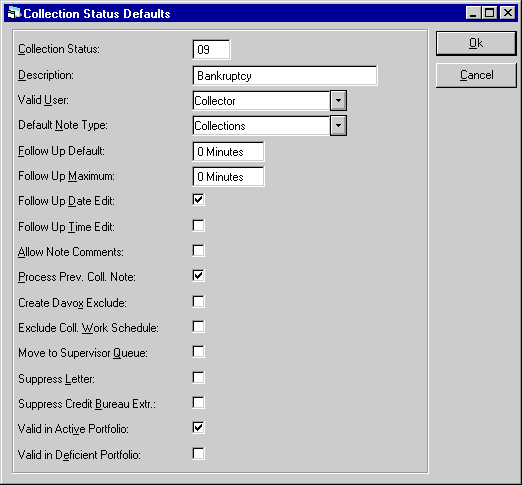Uncheck Valid in Active Portfolio checkbox
522x485 pixels.
[x=198, y=428]
